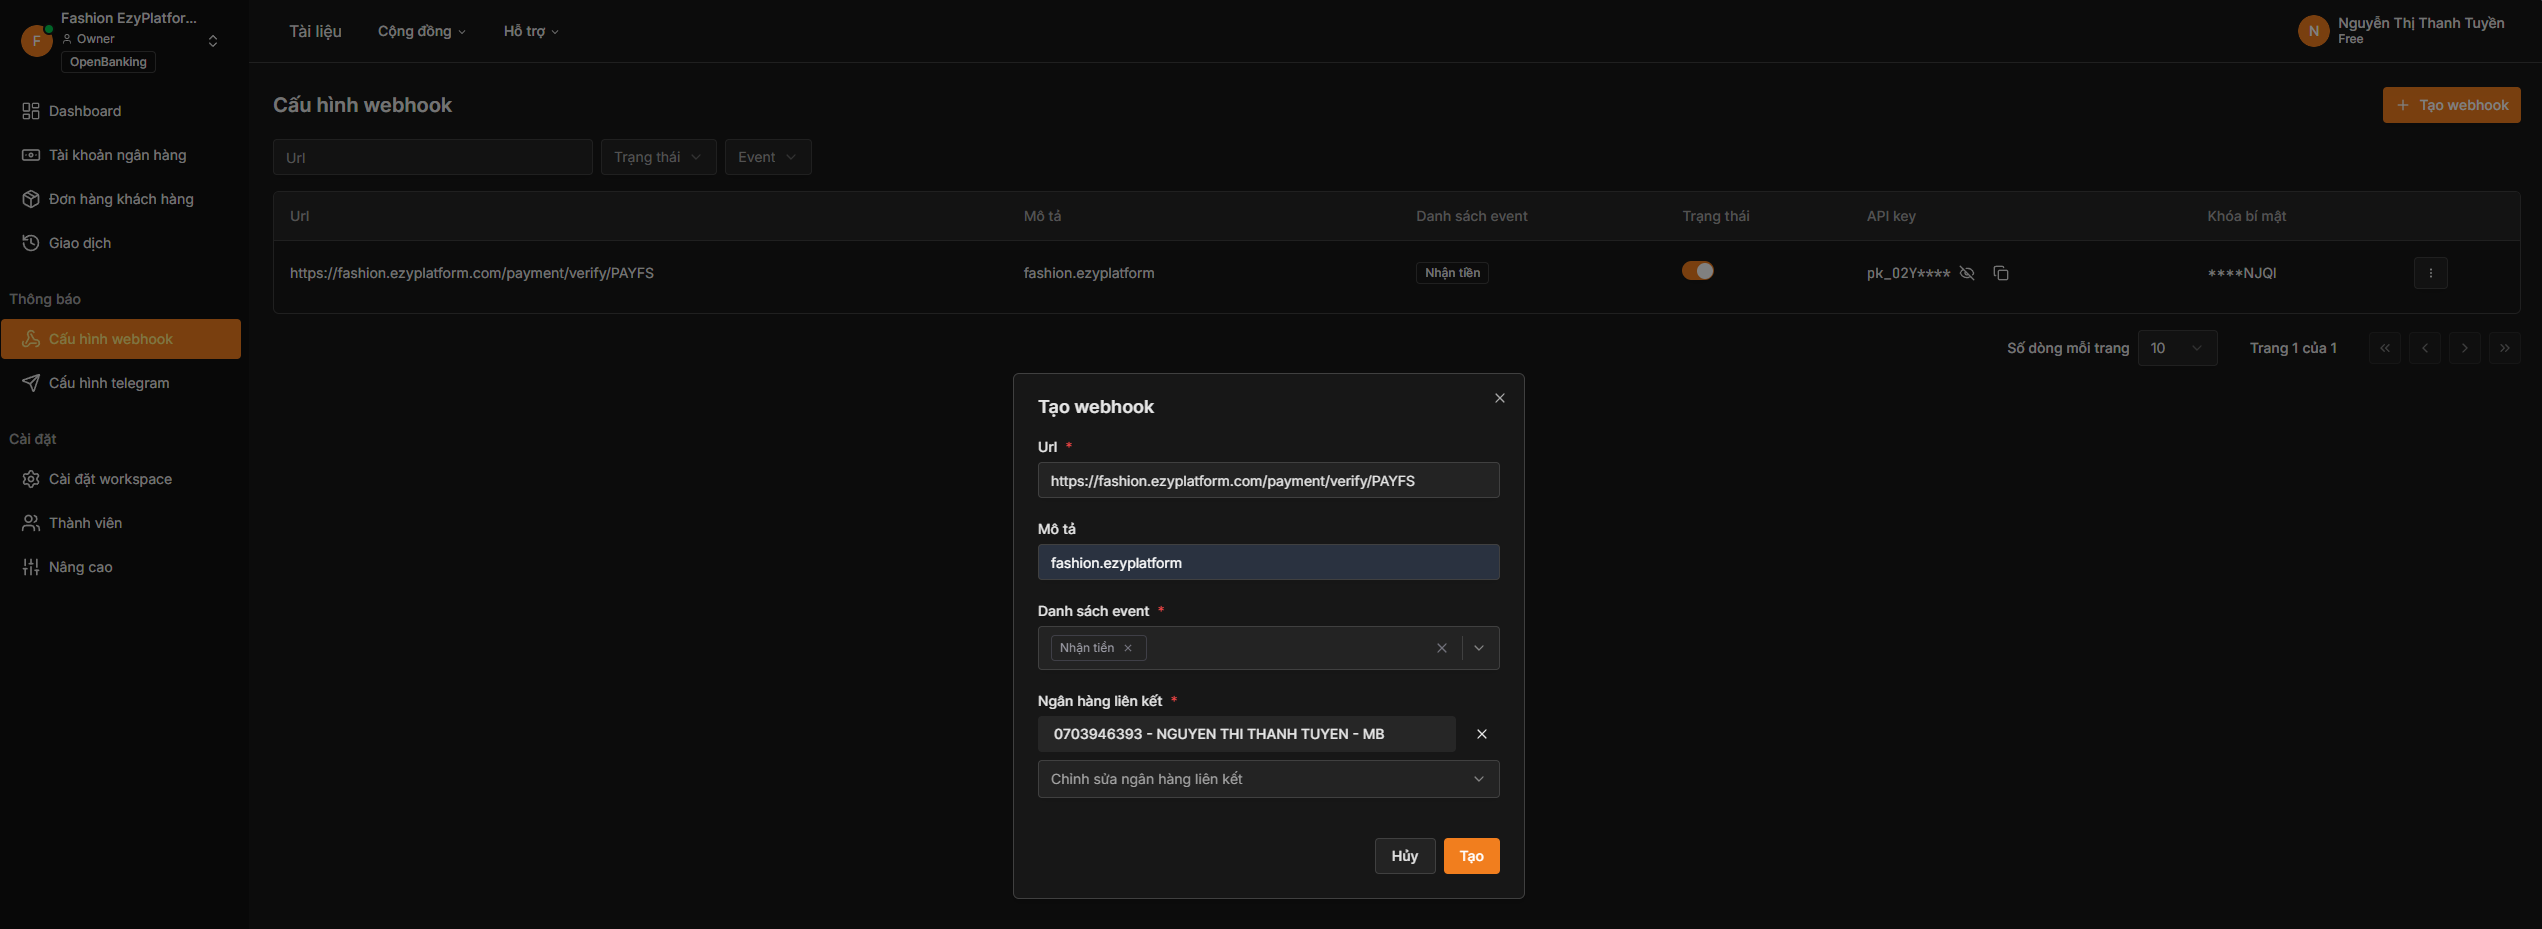
Task: Switch workspace via Fashion EzyPlatform selector
Action: tap(212, 41)
